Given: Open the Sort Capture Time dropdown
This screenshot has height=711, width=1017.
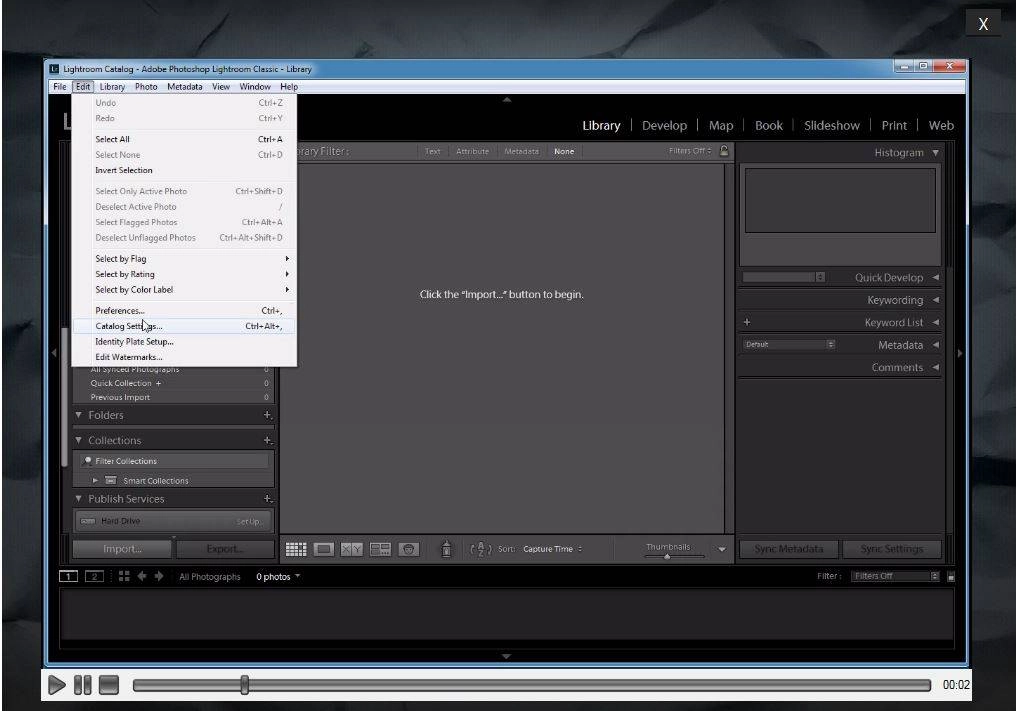Looking at the screenshot, I should 553,549.
